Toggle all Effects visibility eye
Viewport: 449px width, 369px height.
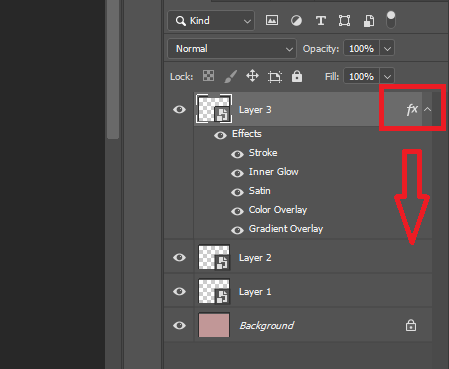(x=220, y=135)
